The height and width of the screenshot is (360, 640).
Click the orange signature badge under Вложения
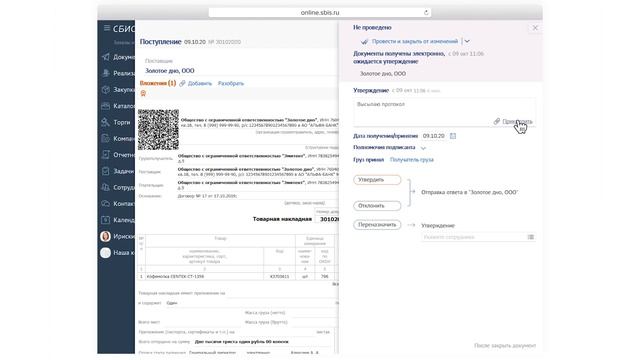tap(143, 93)
